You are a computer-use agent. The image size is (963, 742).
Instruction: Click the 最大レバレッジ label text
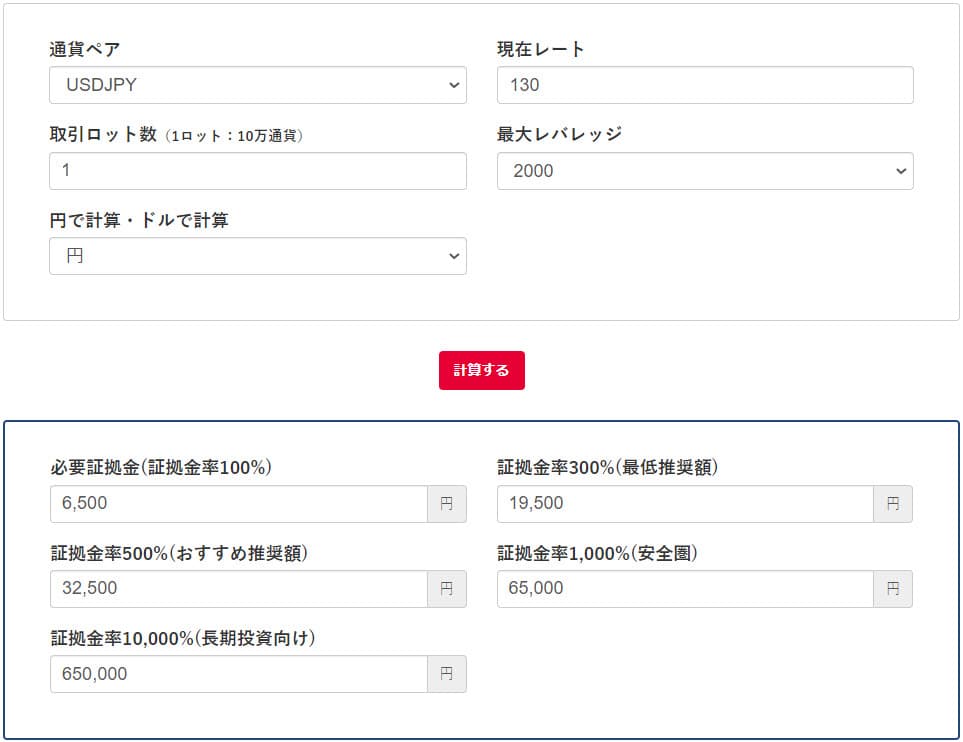559,134
